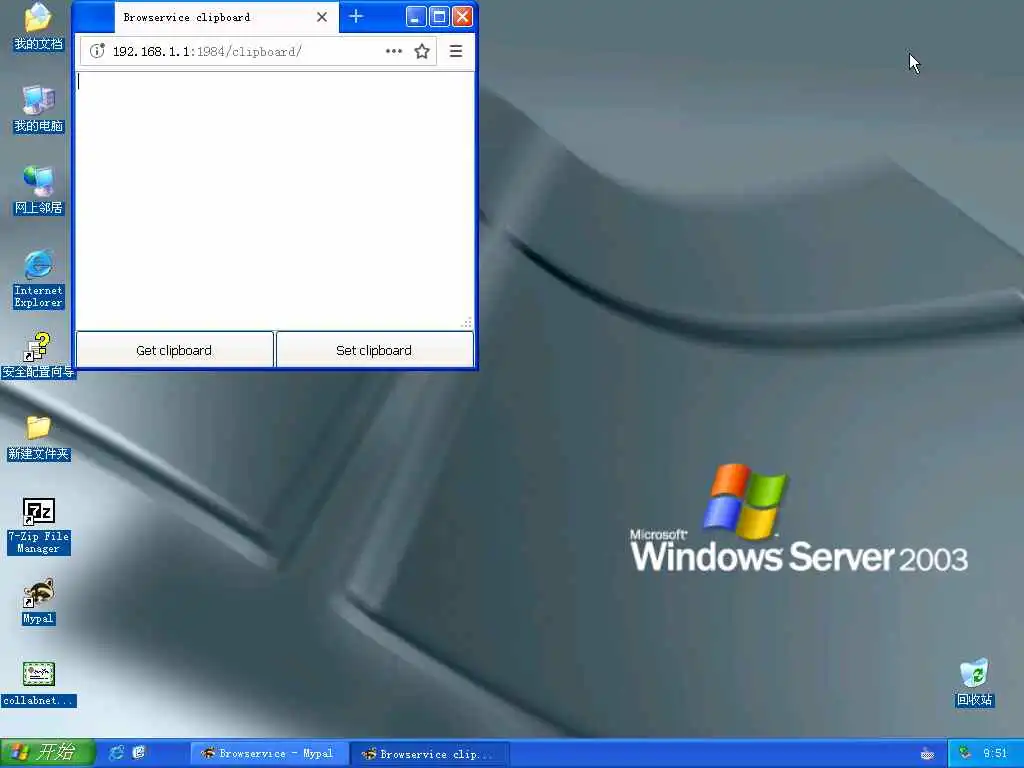Open the My Documents desktop icon
1024x768 pixels.
tap(38, 26)
